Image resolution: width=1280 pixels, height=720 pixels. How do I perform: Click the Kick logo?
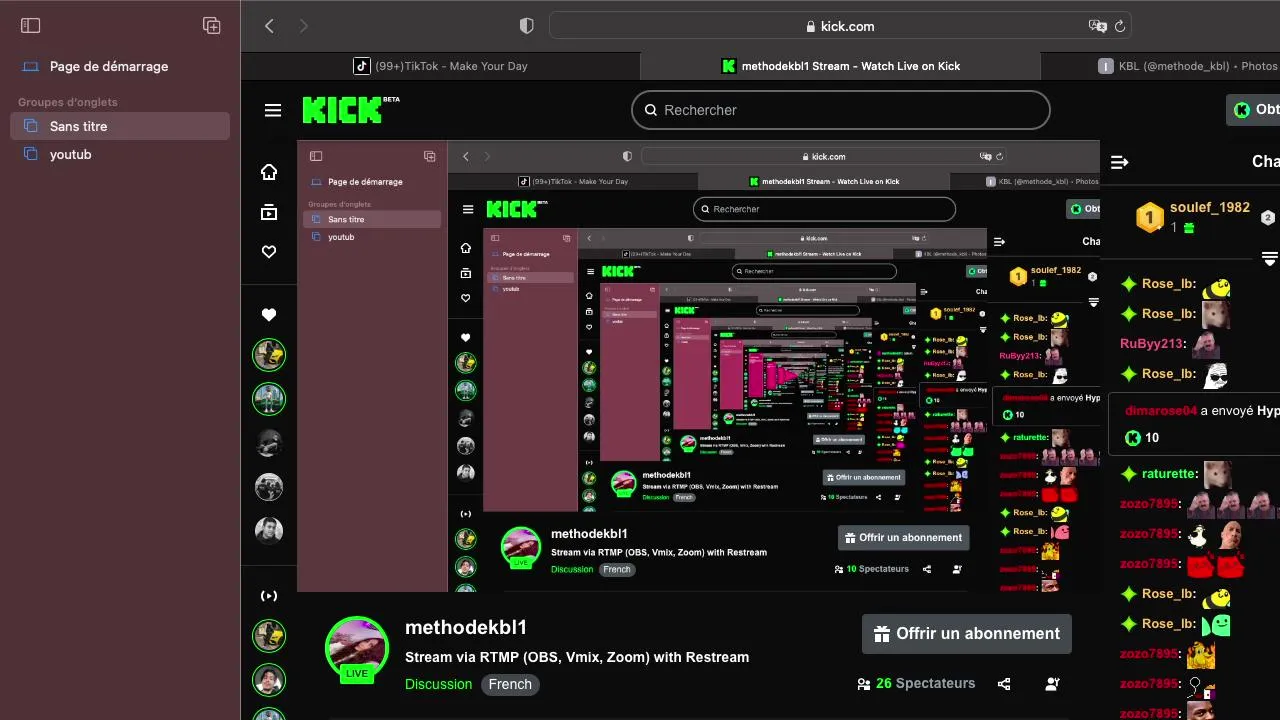[350, 109]
